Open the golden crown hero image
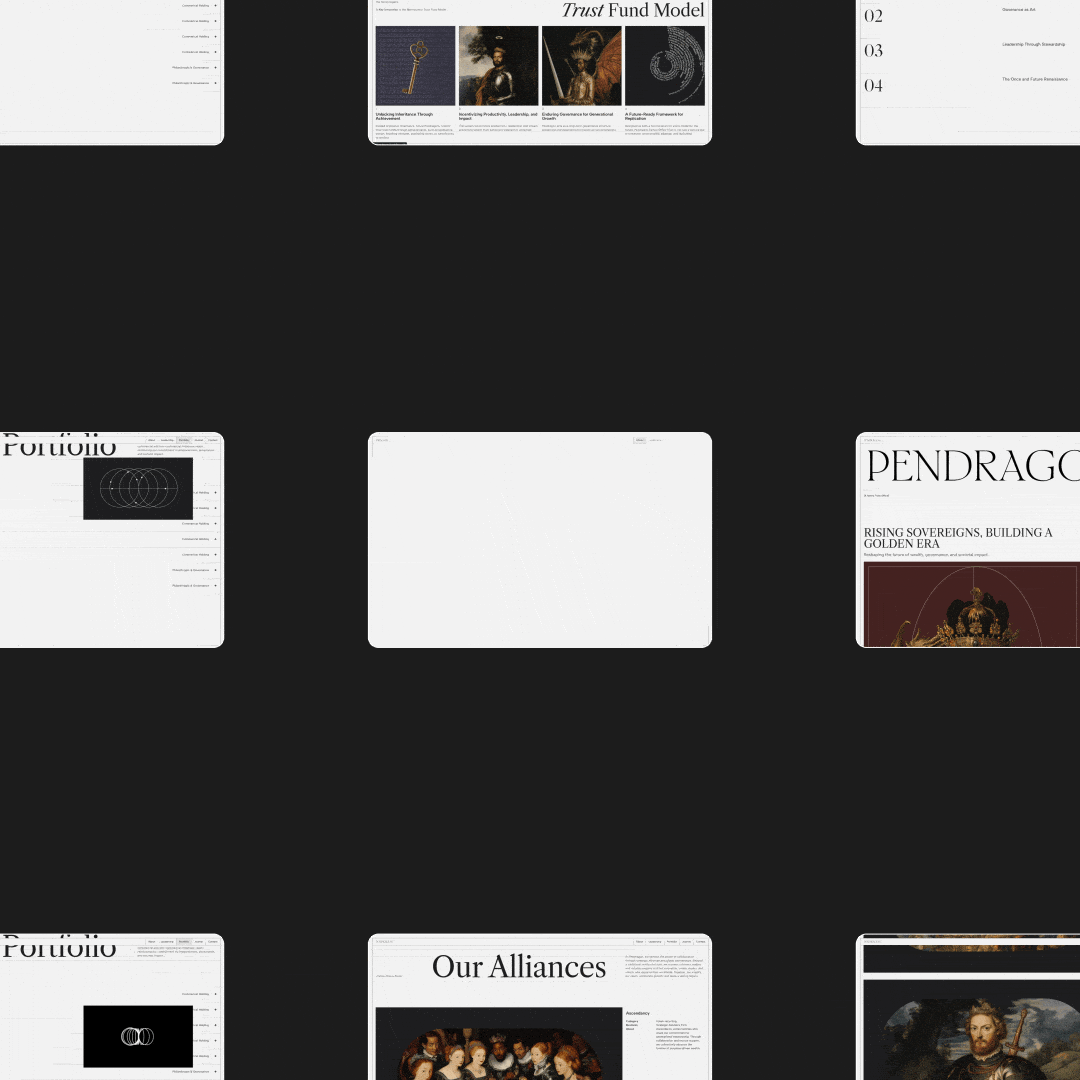1080x1080 pixels. (x=971, y=604)
